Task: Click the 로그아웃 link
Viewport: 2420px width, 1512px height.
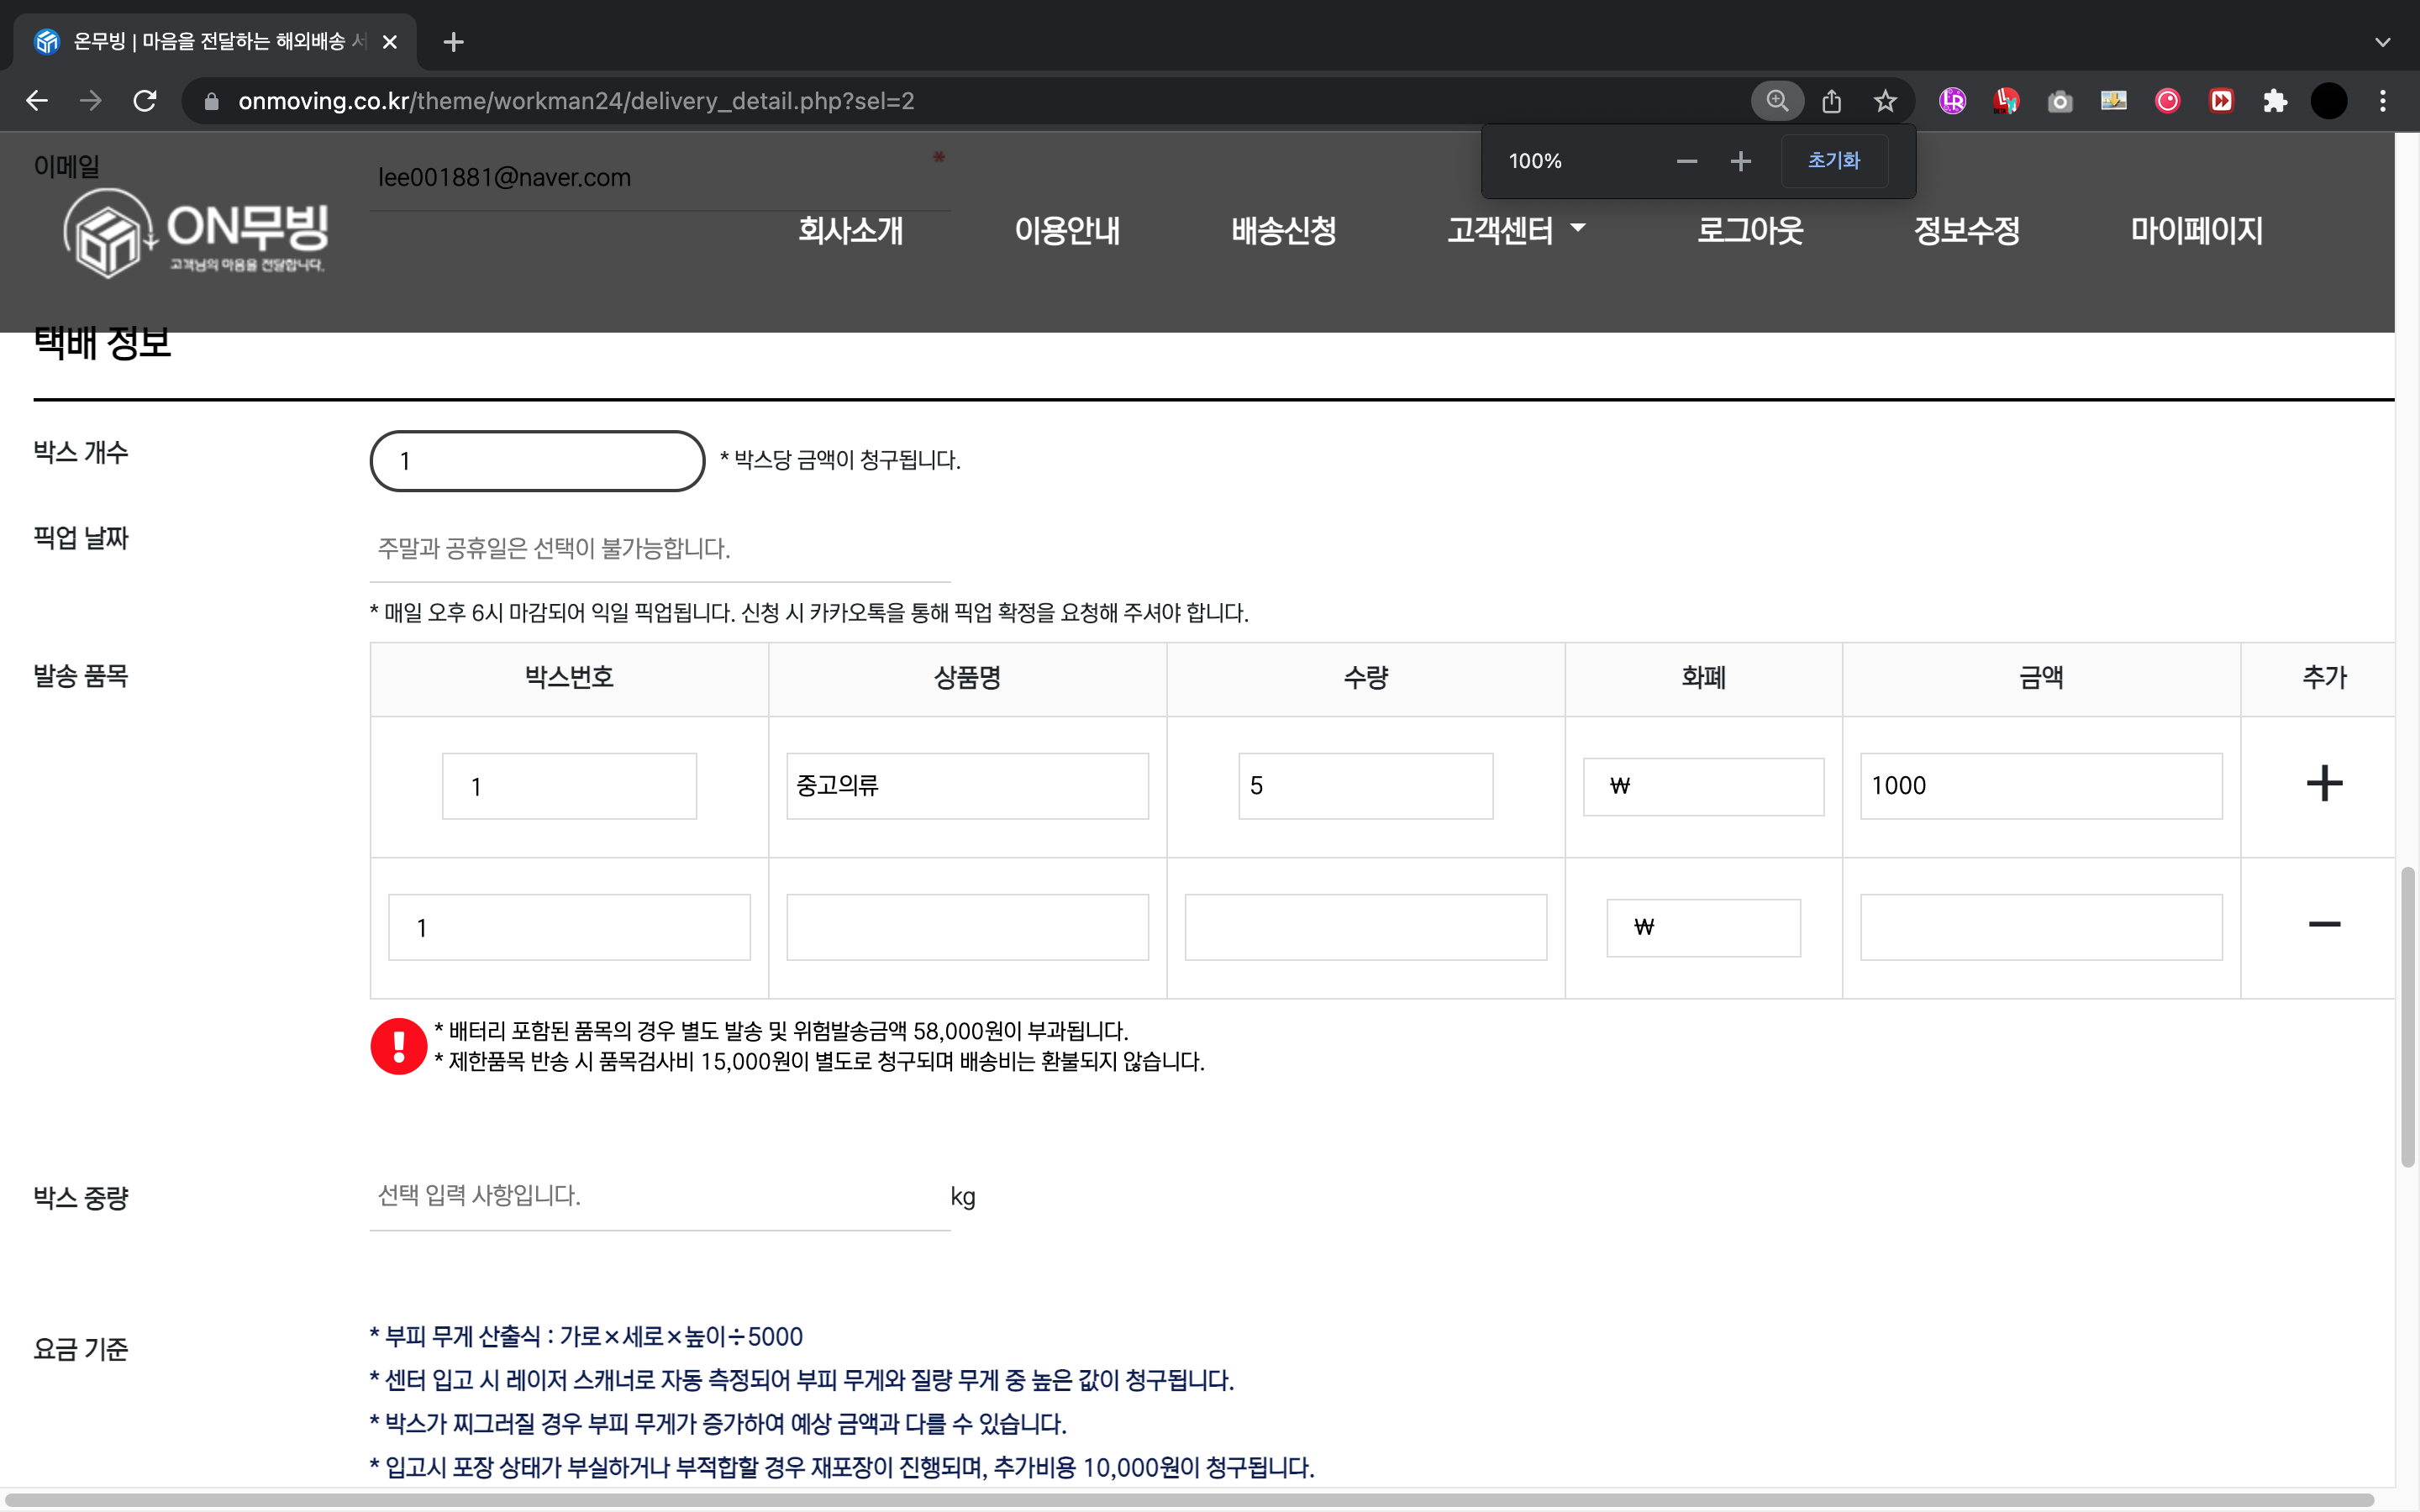Action: coord(1749,231)
